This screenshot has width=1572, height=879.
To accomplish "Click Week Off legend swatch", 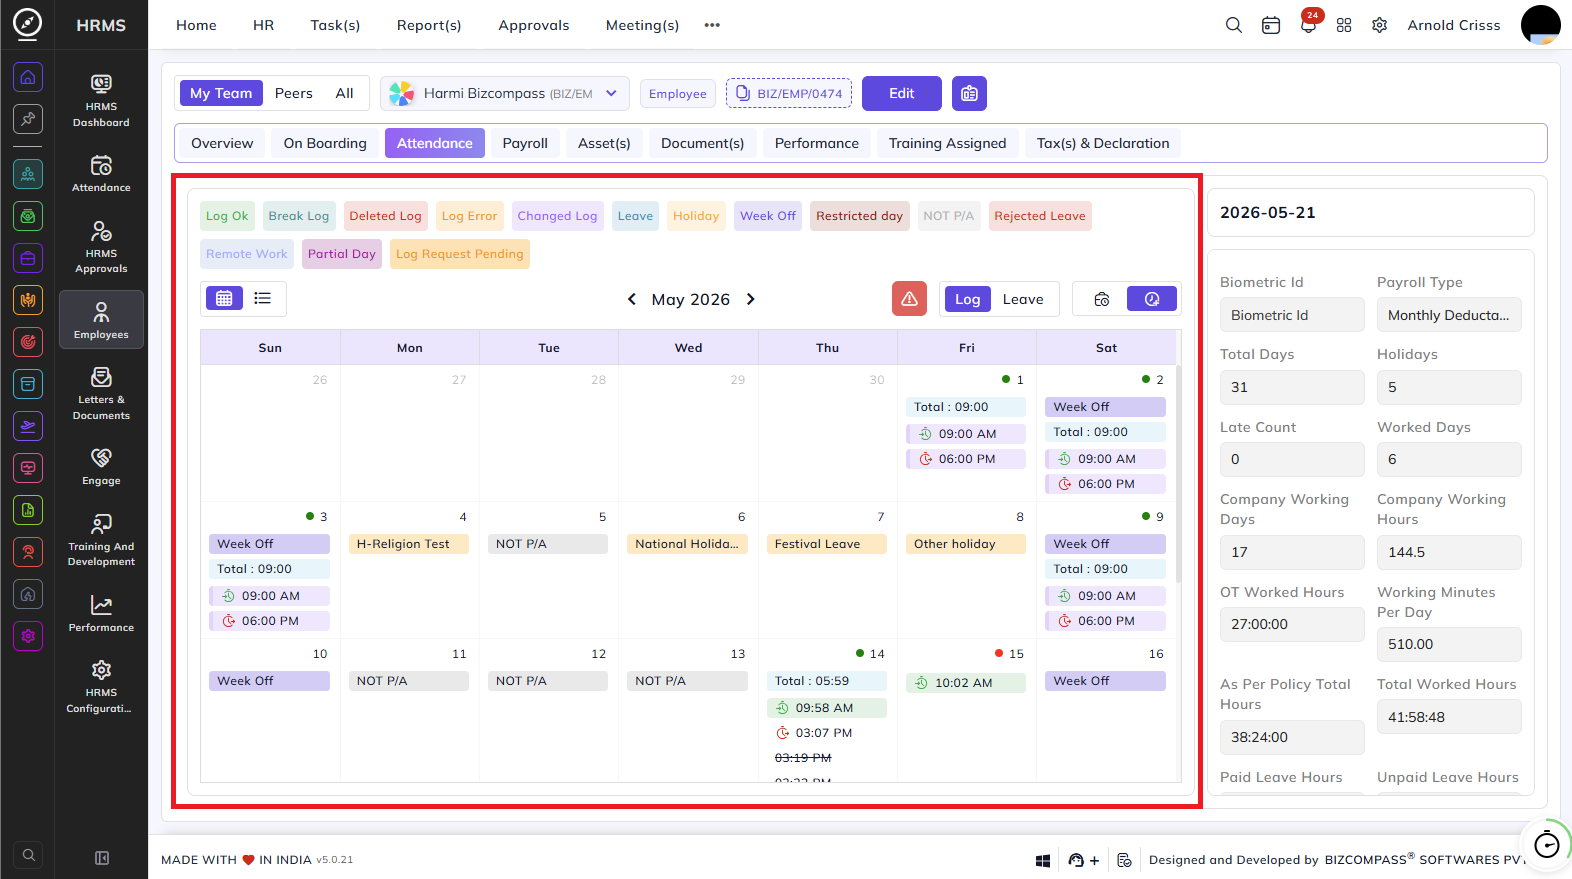I will [x=768, y=216].
